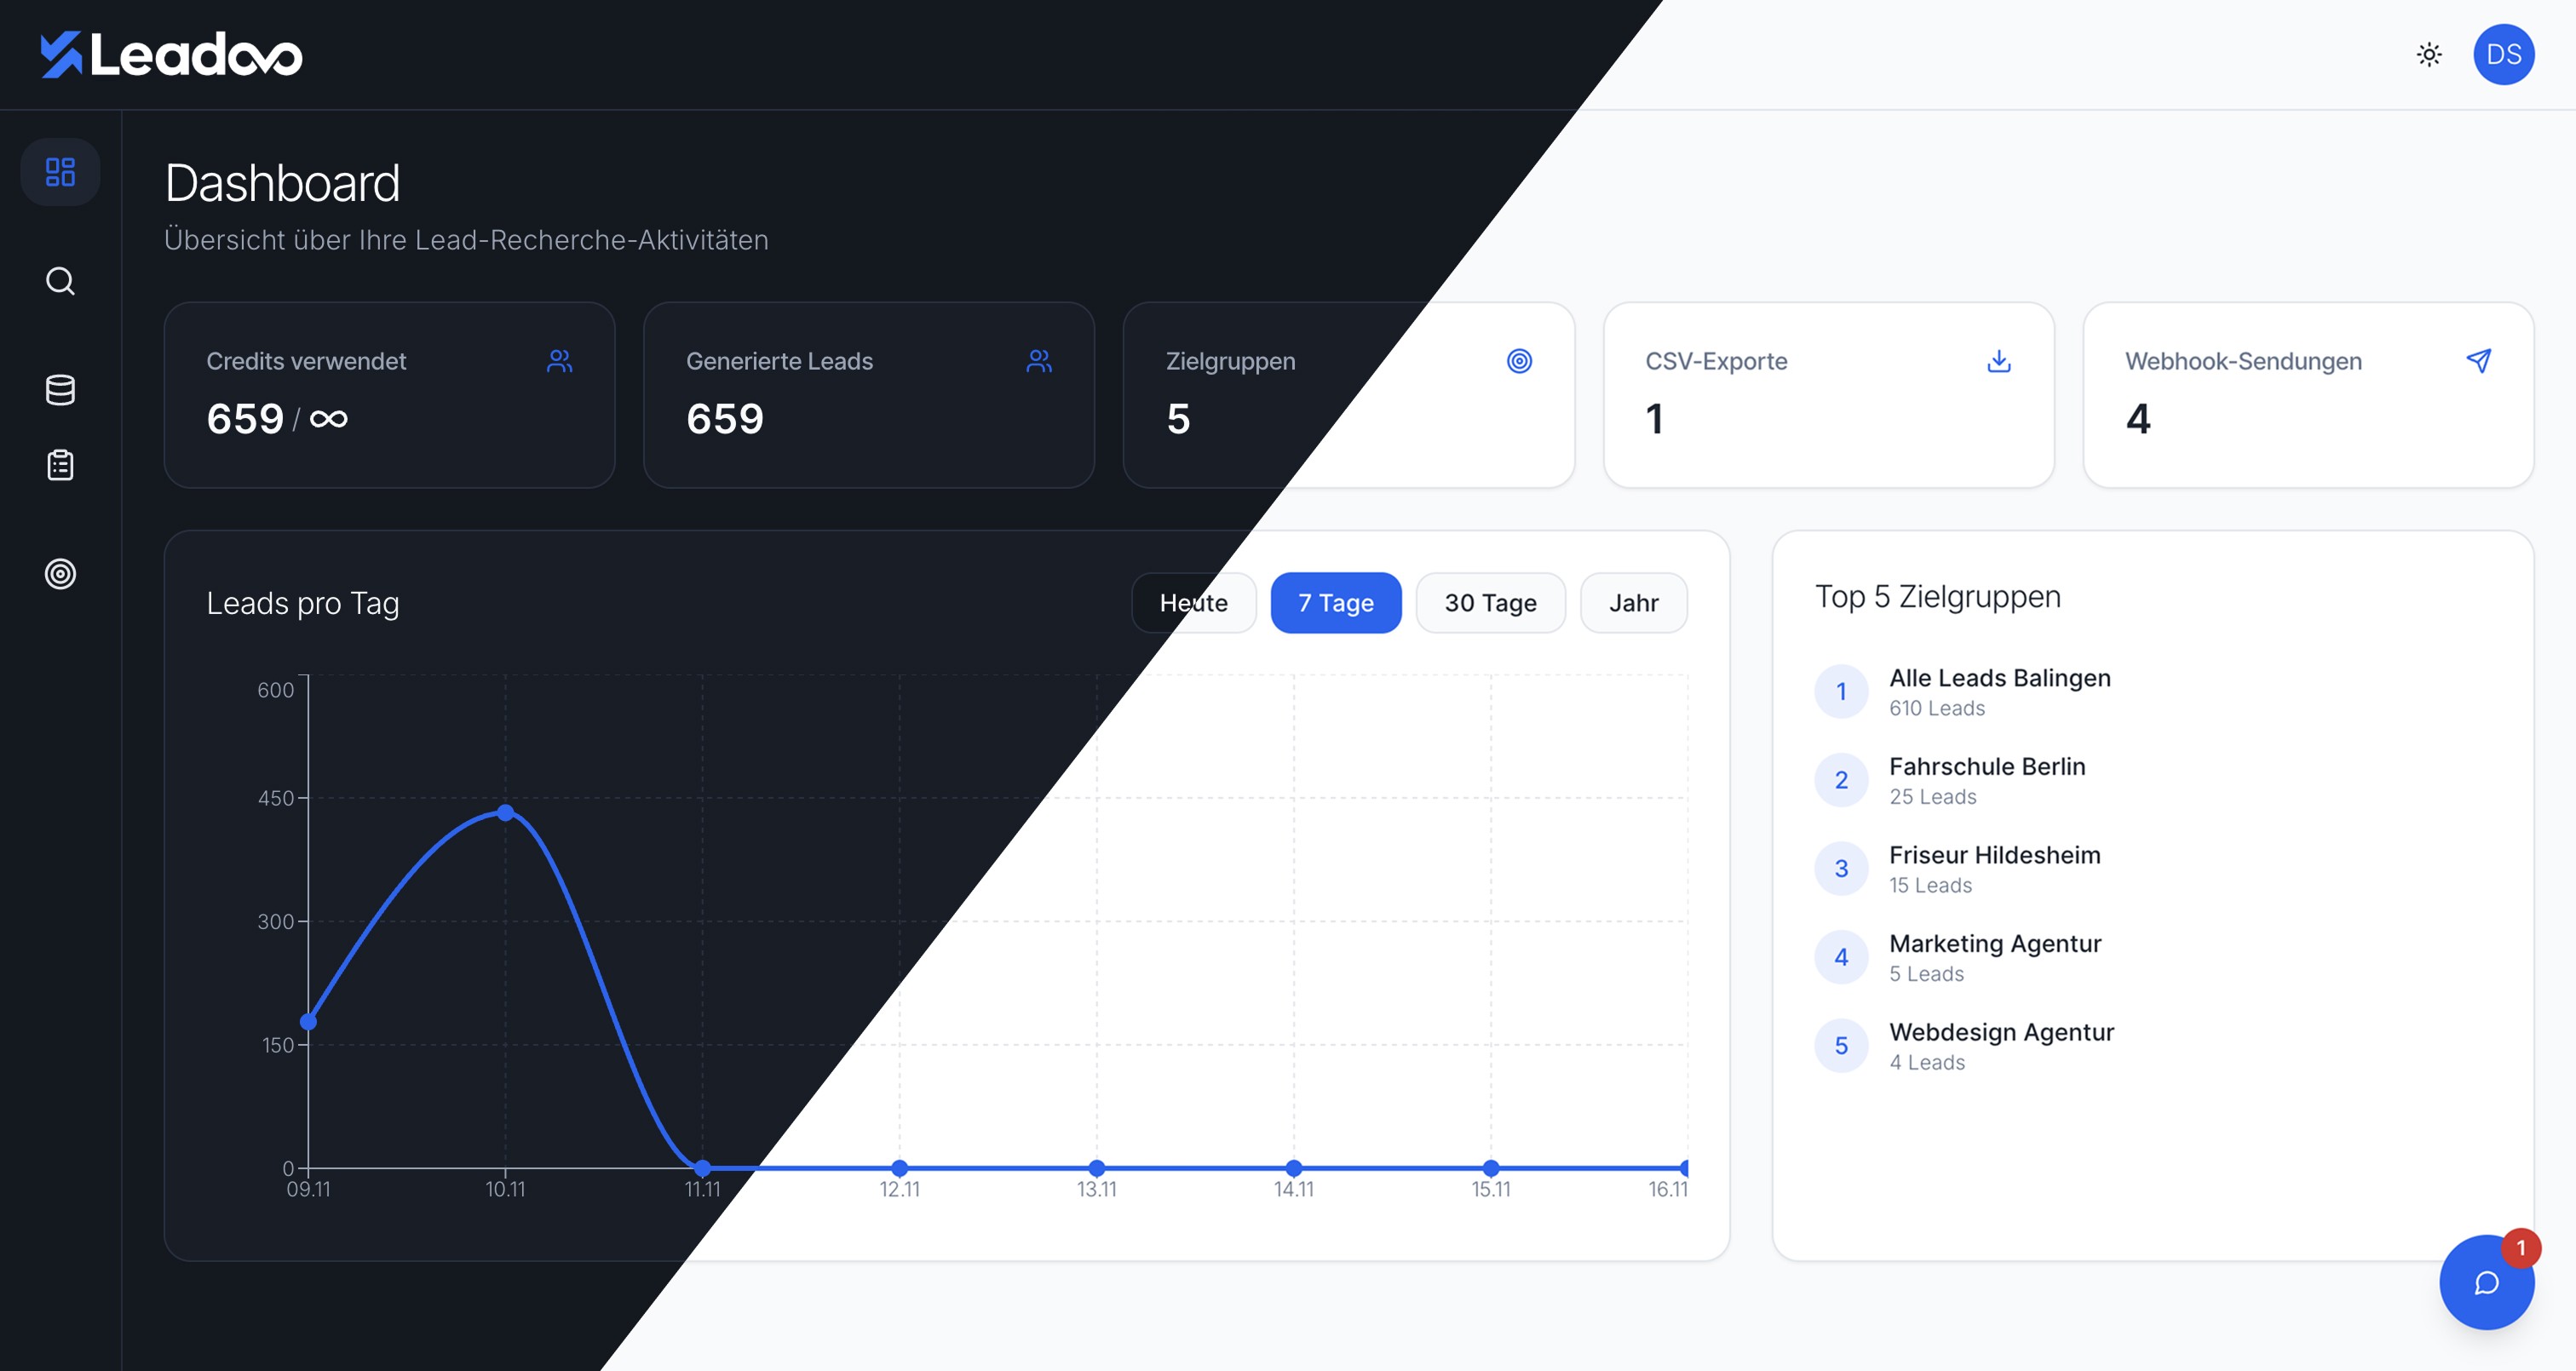Viewport: 2576px width, 1371px height.
Task: Open the DS user avatar menu
Action: 2503,55
